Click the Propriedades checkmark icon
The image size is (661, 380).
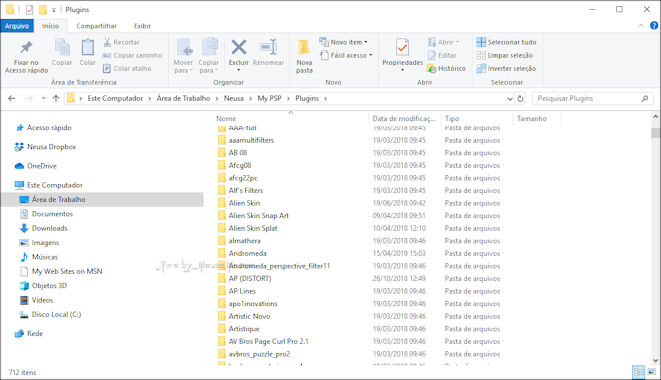pos(402,47)
